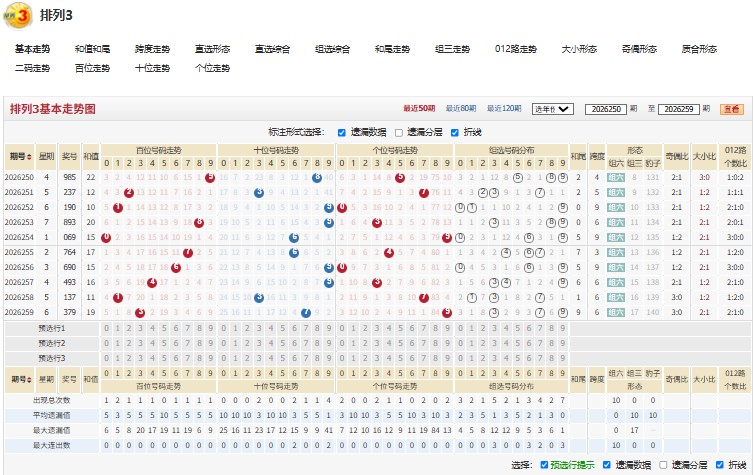This screenshot has width=755, height=475.
Task: Click the top 奇偶比 column header
Action: point(677,157)
